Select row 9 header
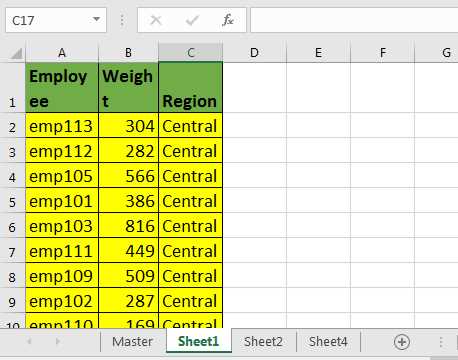 [x=13, y=301]
